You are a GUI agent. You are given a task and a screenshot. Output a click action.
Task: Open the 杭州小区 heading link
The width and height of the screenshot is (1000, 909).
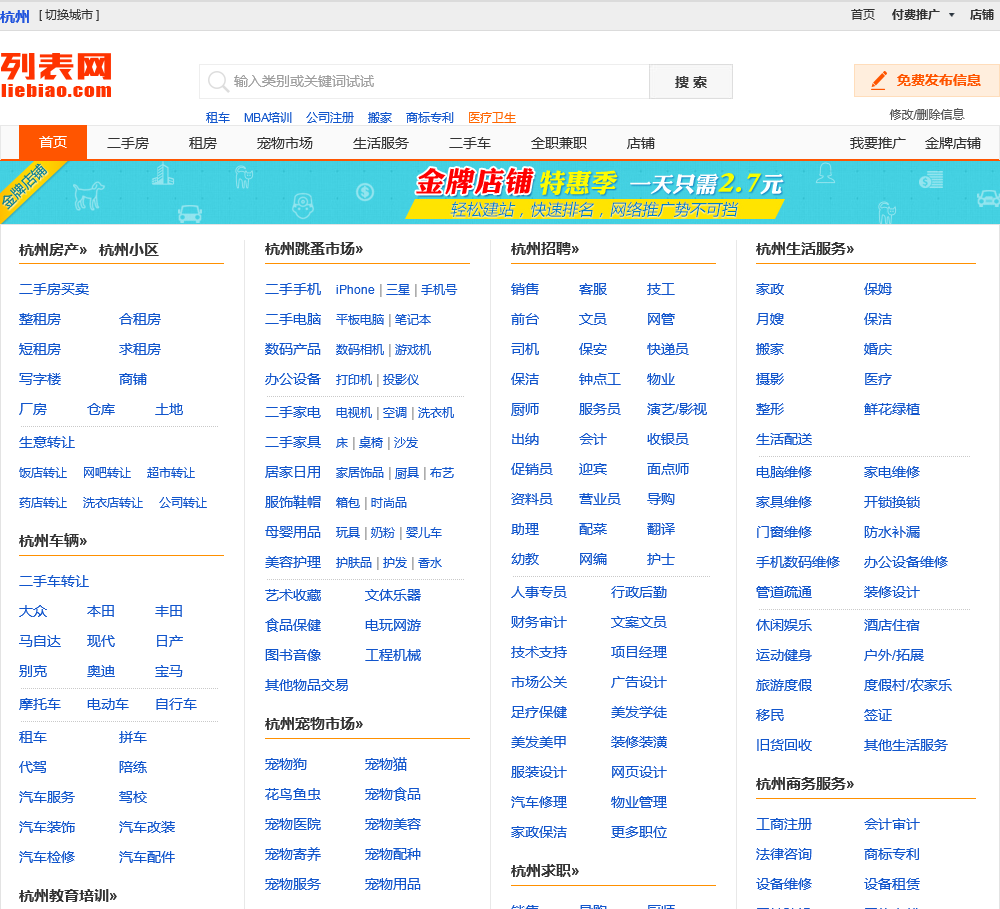click(129, 249)
